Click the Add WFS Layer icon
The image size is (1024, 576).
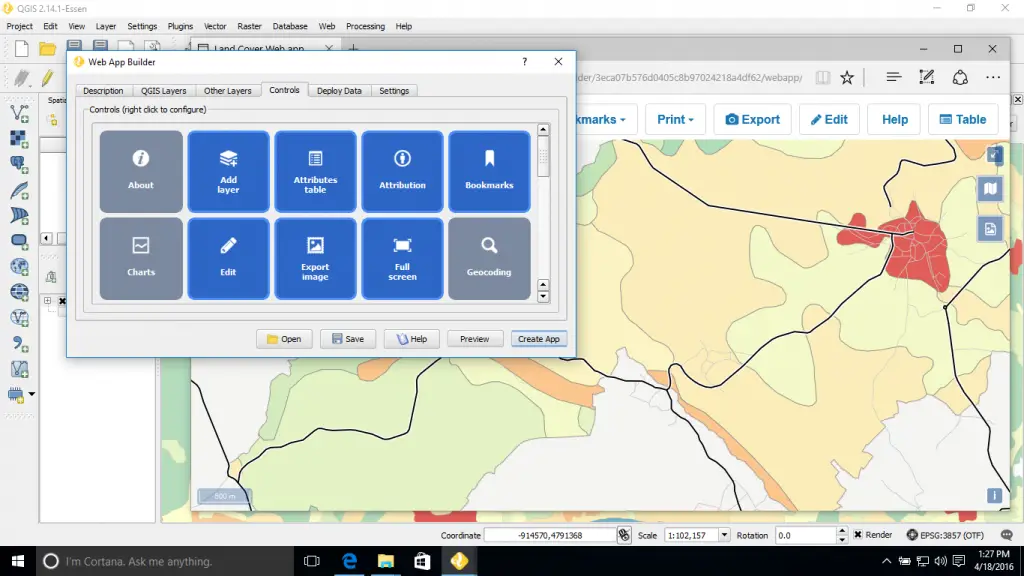point(20,317)
